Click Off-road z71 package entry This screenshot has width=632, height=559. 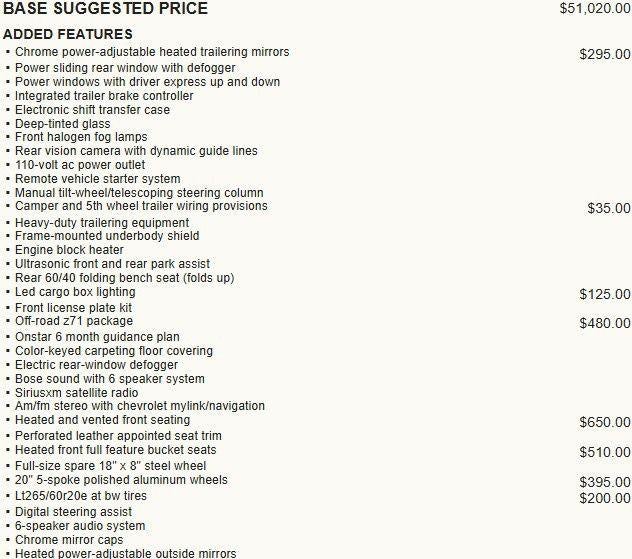(x=74, y=321)
